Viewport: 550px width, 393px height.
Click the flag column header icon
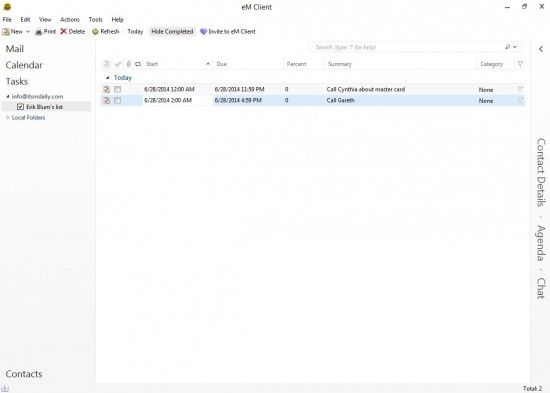(x=520, y=64)
